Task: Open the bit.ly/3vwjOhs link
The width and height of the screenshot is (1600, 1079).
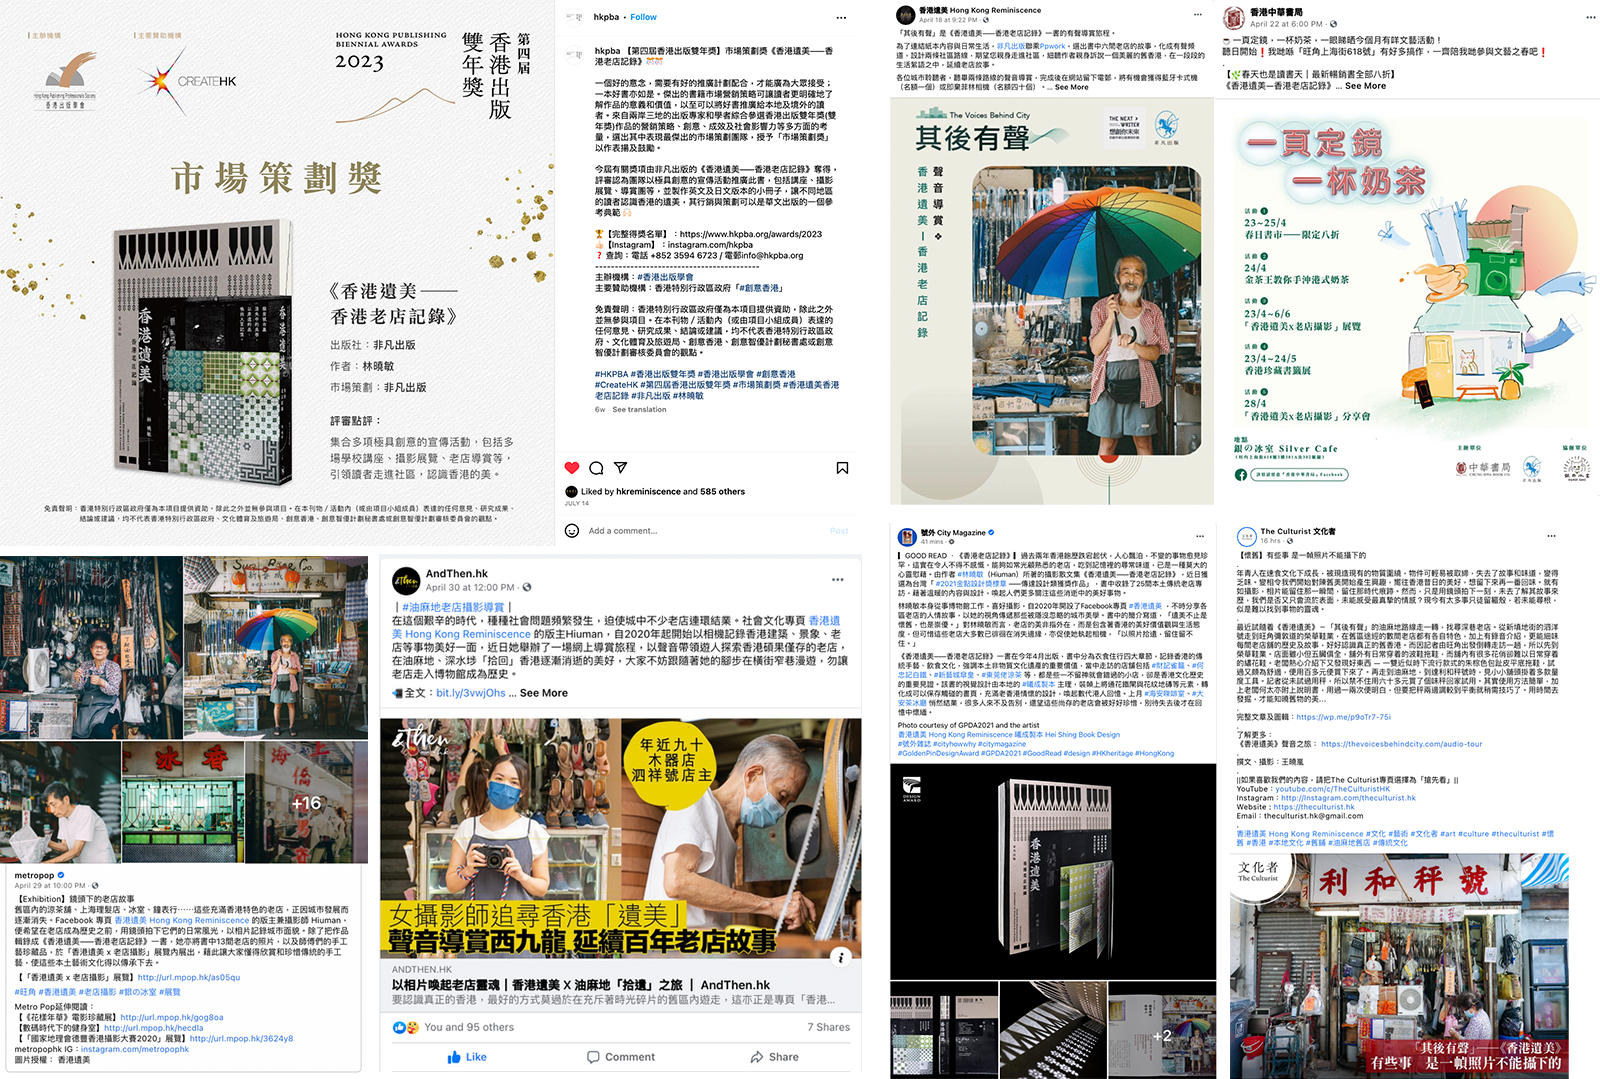Action: tap(471, 693)
